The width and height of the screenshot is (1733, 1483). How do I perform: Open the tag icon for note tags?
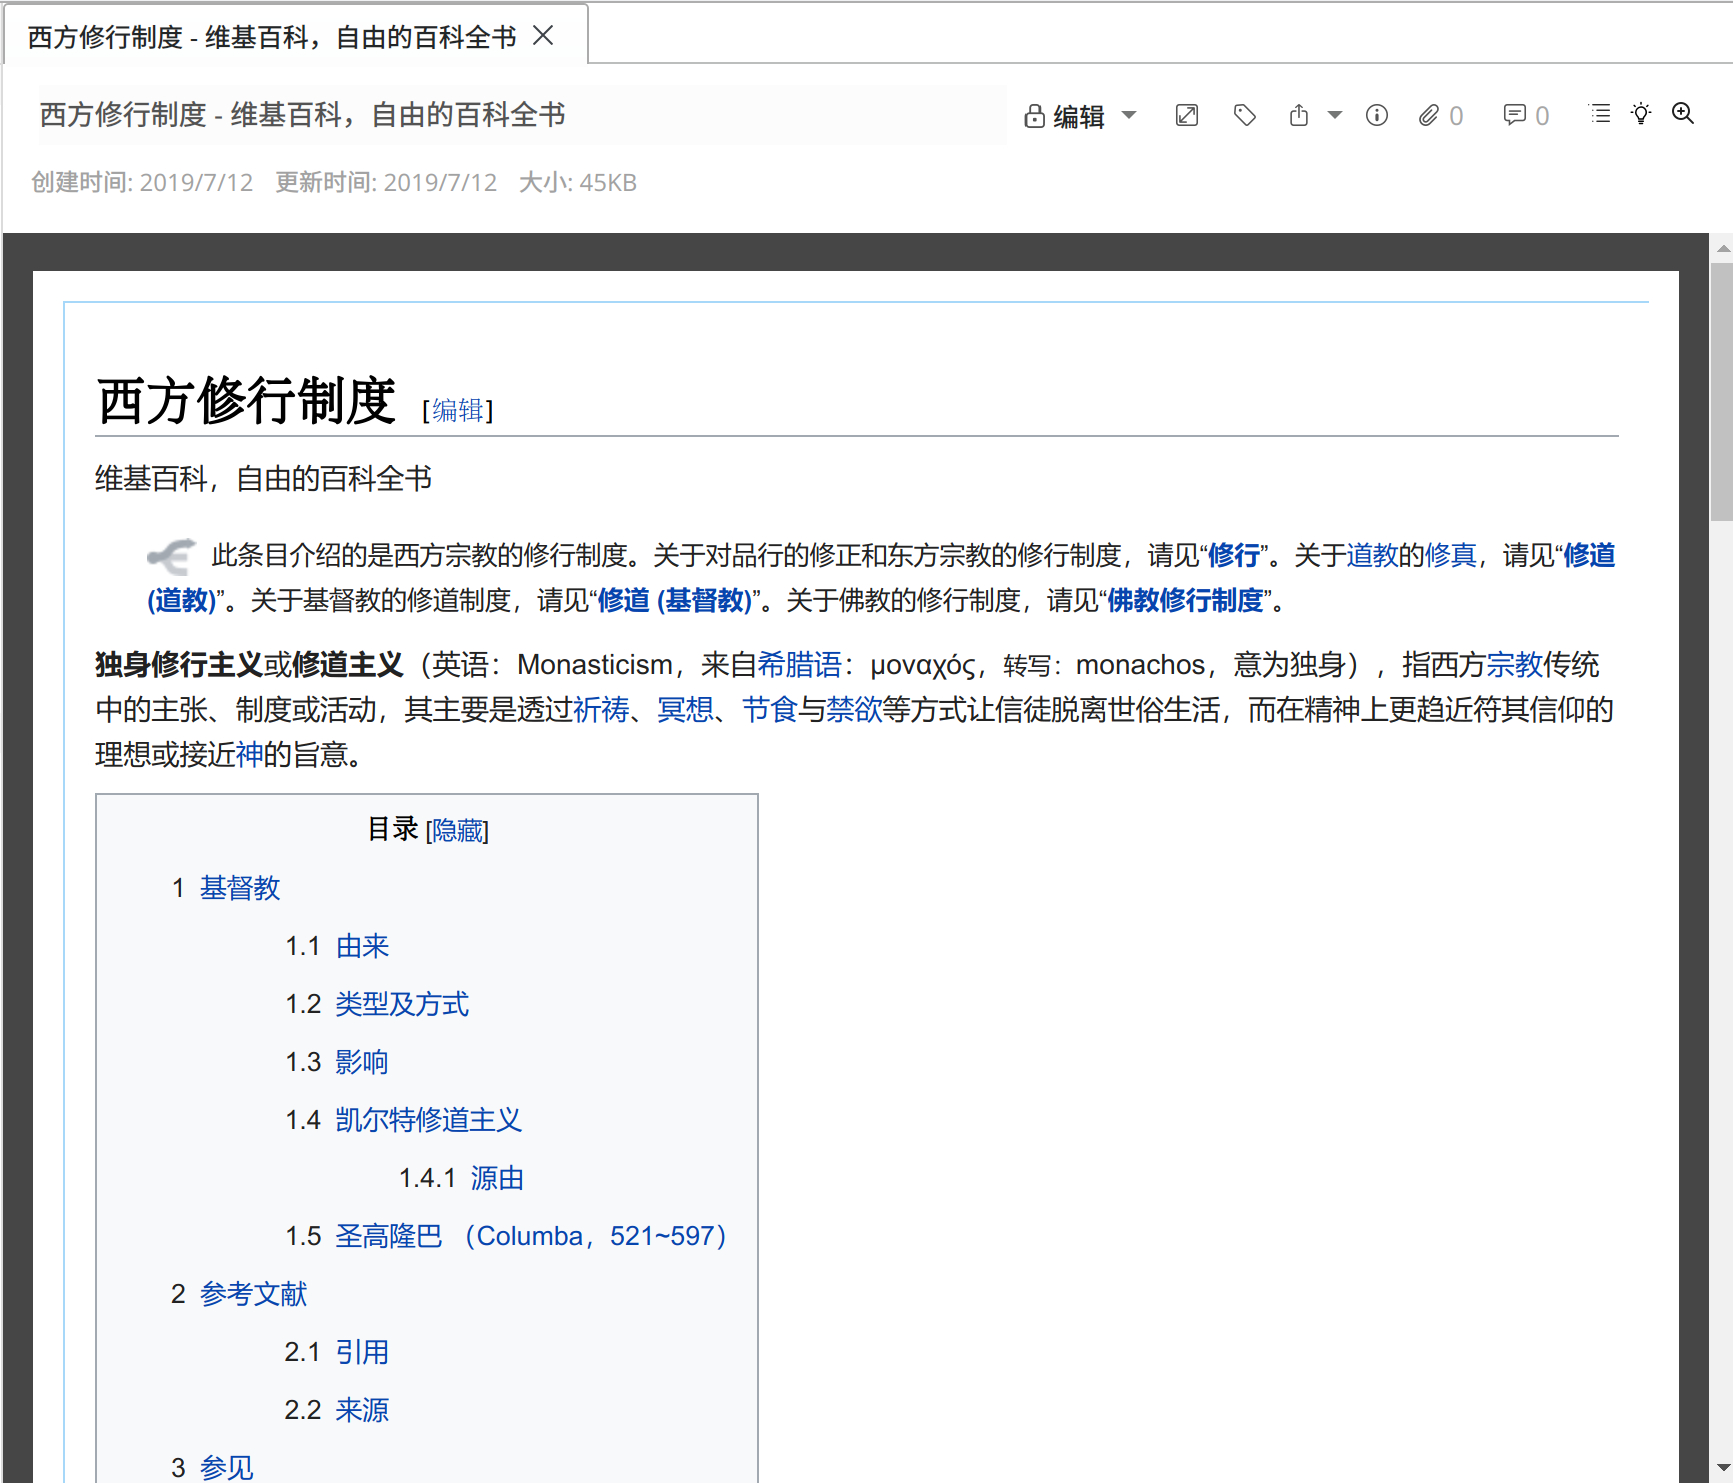1244,115
